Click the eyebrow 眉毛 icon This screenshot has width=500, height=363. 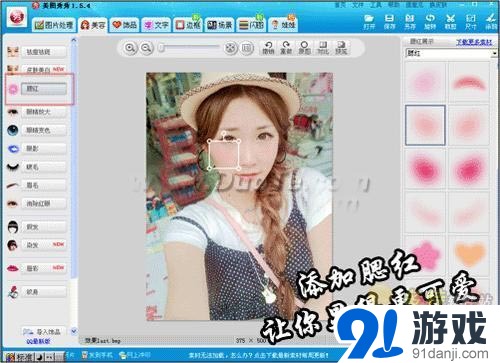point(13,185)
